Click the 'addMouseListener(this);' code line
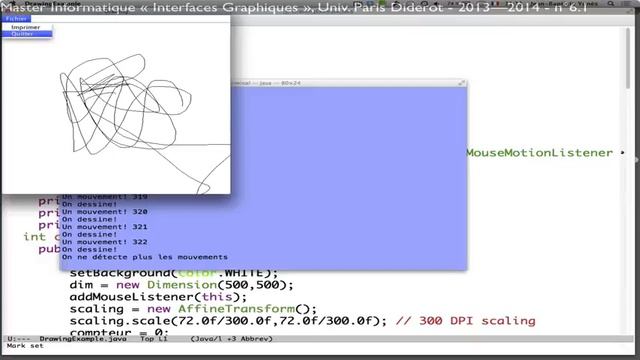 pyautogui.click(x=158, y=297)
